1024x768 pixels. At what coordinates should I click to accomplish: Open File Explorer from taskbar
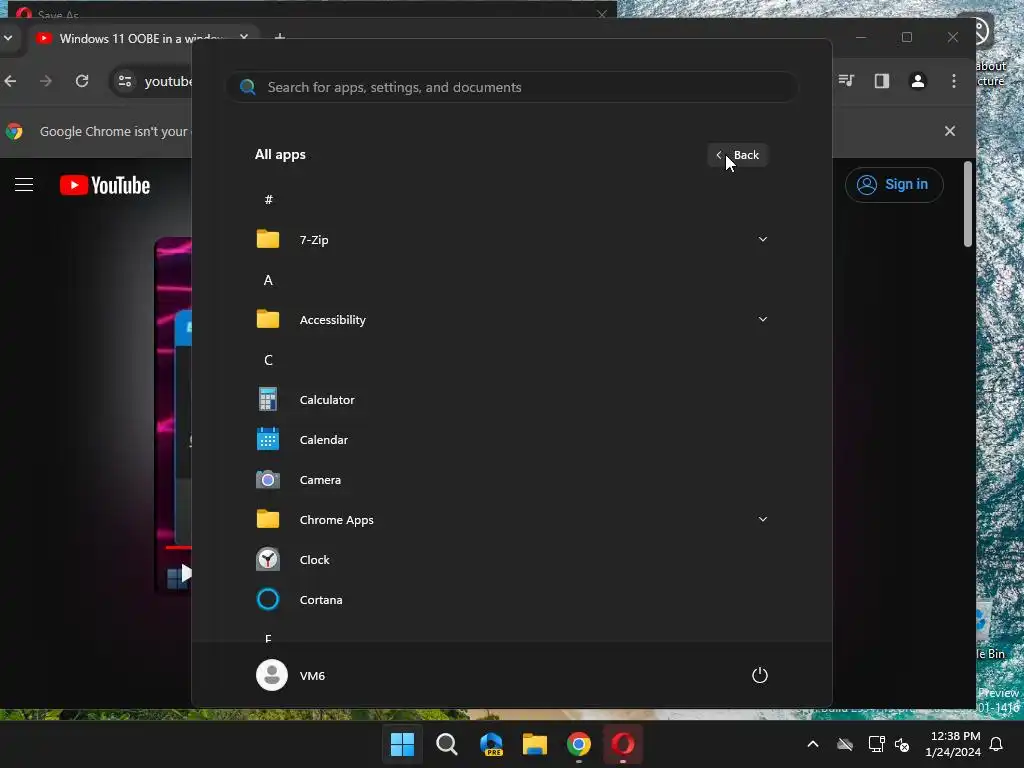coord(535,744)
